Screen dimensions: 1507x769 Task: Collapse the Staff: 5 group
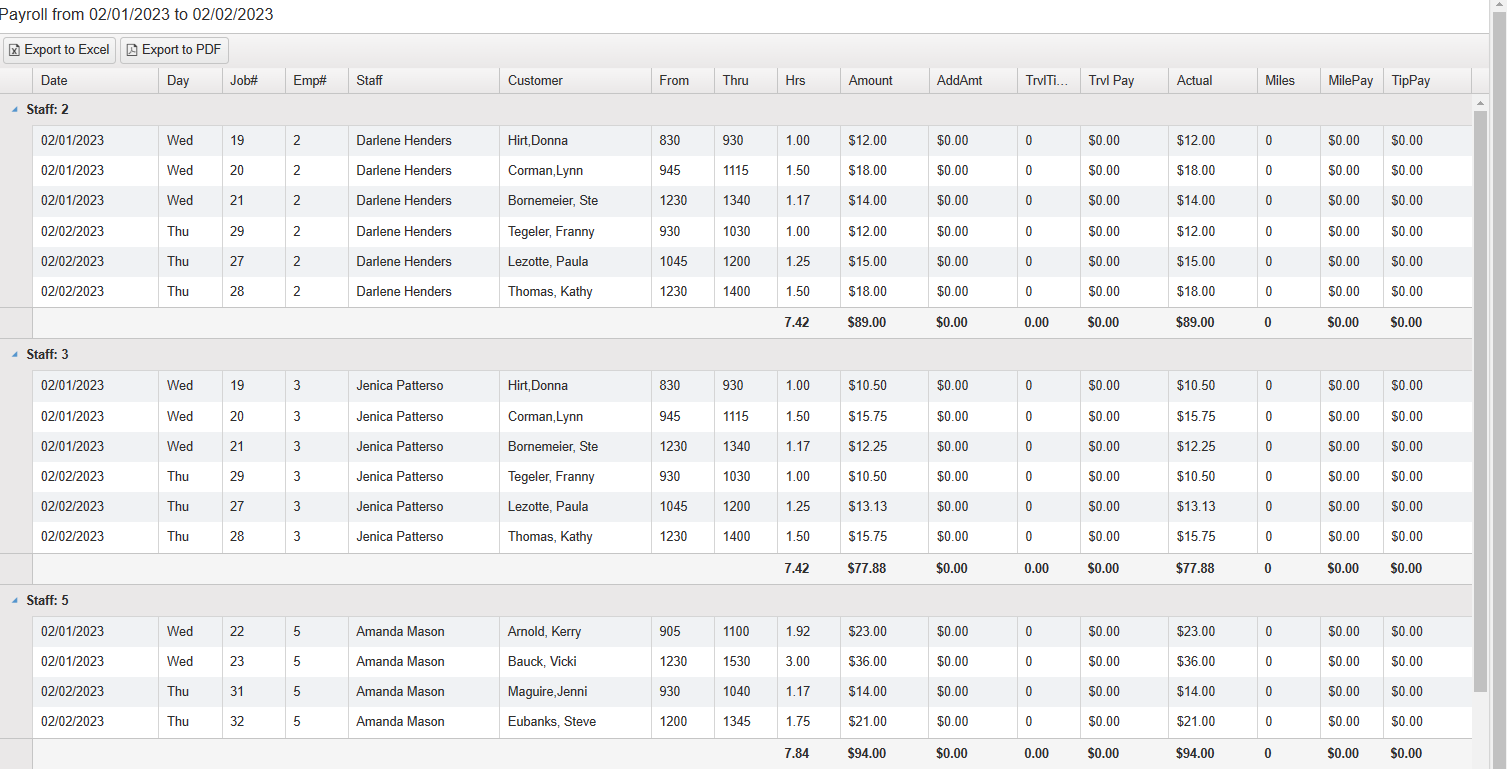(x=15, y=601)
